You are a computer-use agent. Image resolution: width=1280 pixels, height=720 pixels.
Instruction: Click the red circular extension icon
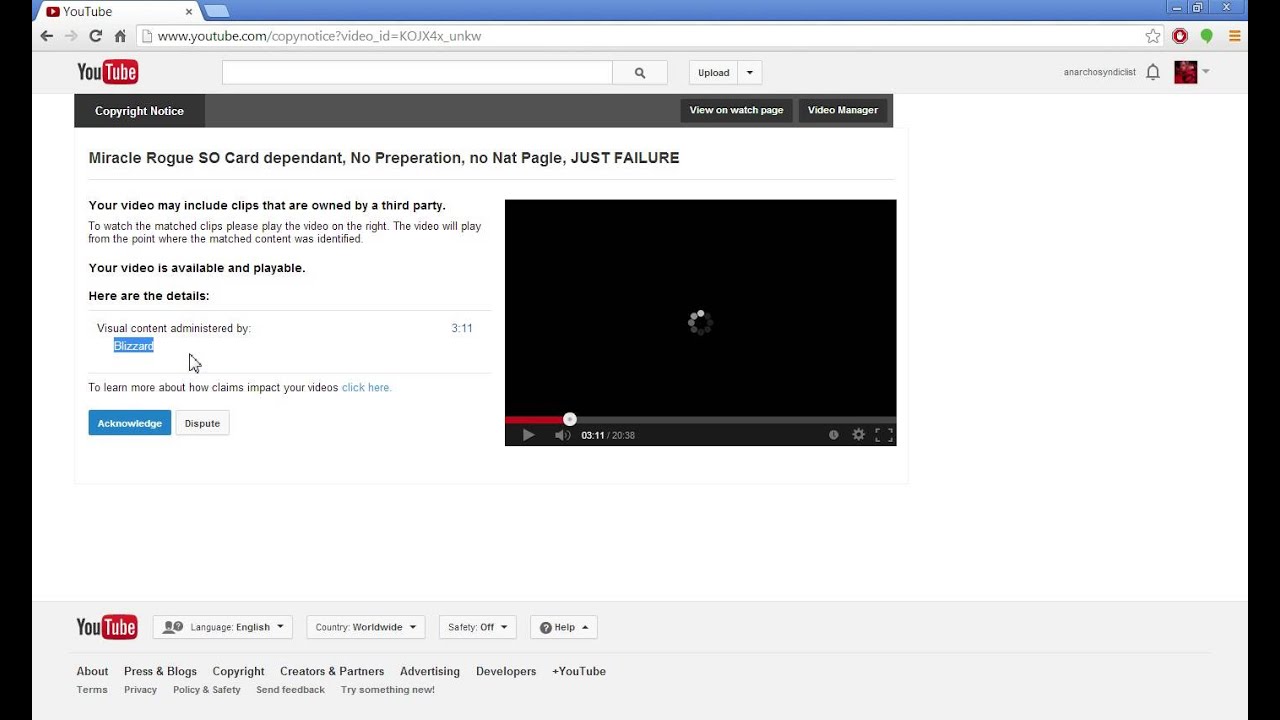(1180, 36)
